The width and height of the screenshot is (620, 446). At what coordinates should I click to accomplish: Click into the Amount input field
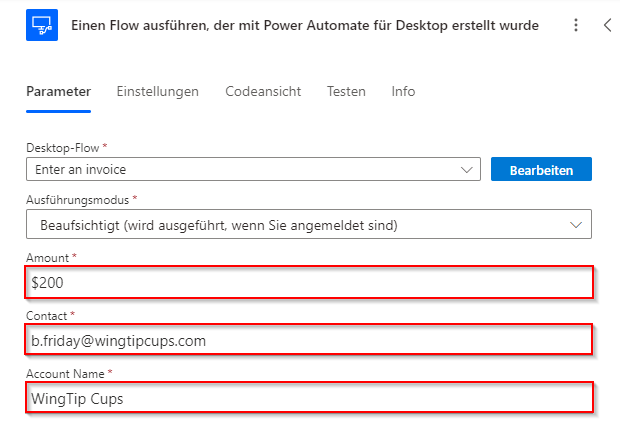click(309, 282)
